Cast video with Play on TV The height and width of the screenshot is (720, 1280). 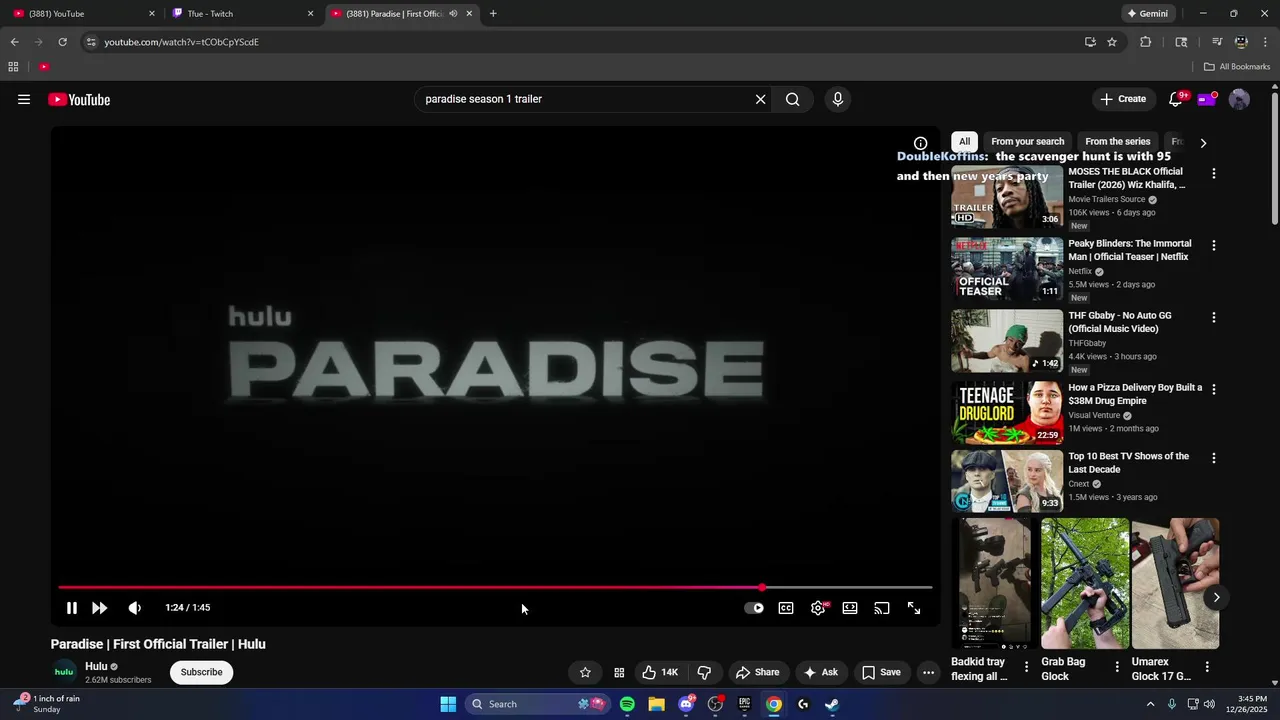[x=882, y=608]
